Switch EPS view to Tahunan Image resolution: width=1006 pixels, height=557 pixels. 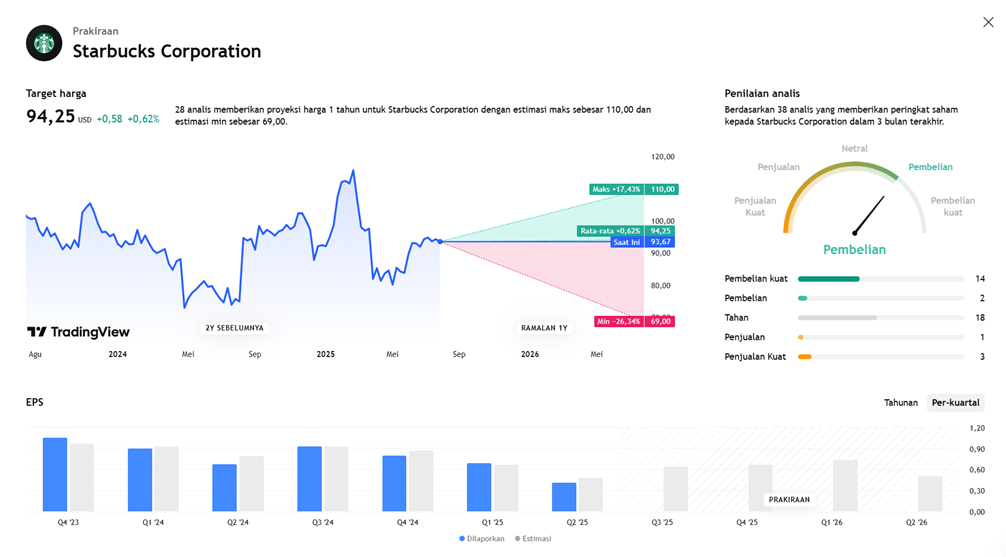point(901,402)
